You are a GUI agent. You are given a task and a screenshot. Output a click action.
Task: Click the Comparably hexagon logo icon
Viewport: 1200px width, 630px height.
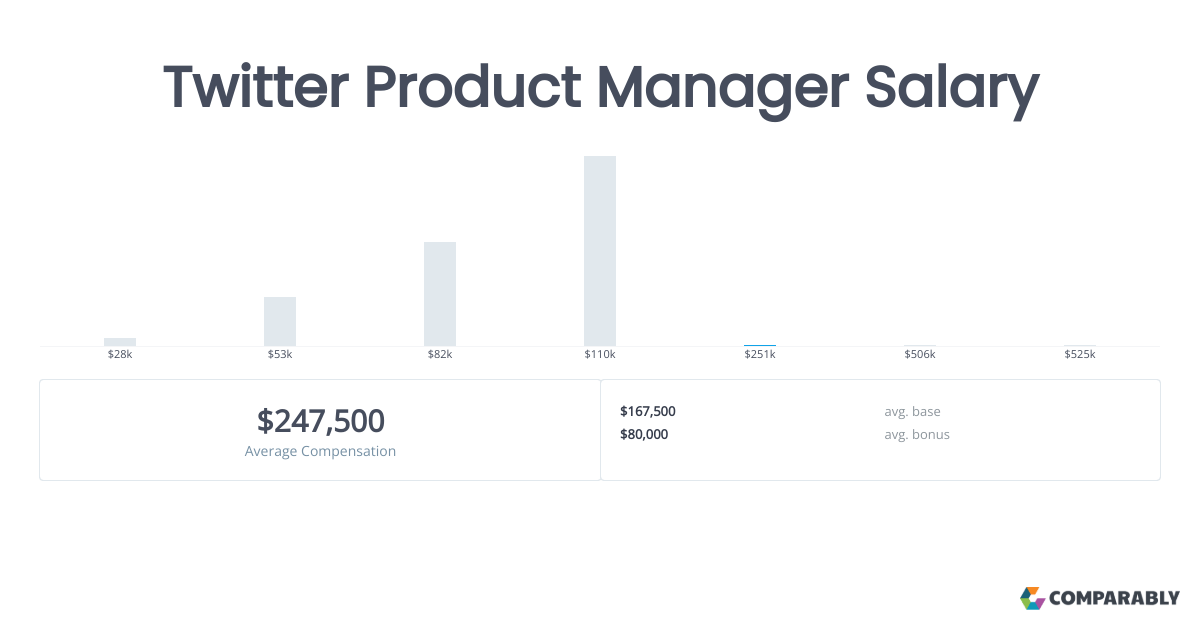pos(1032,598)
